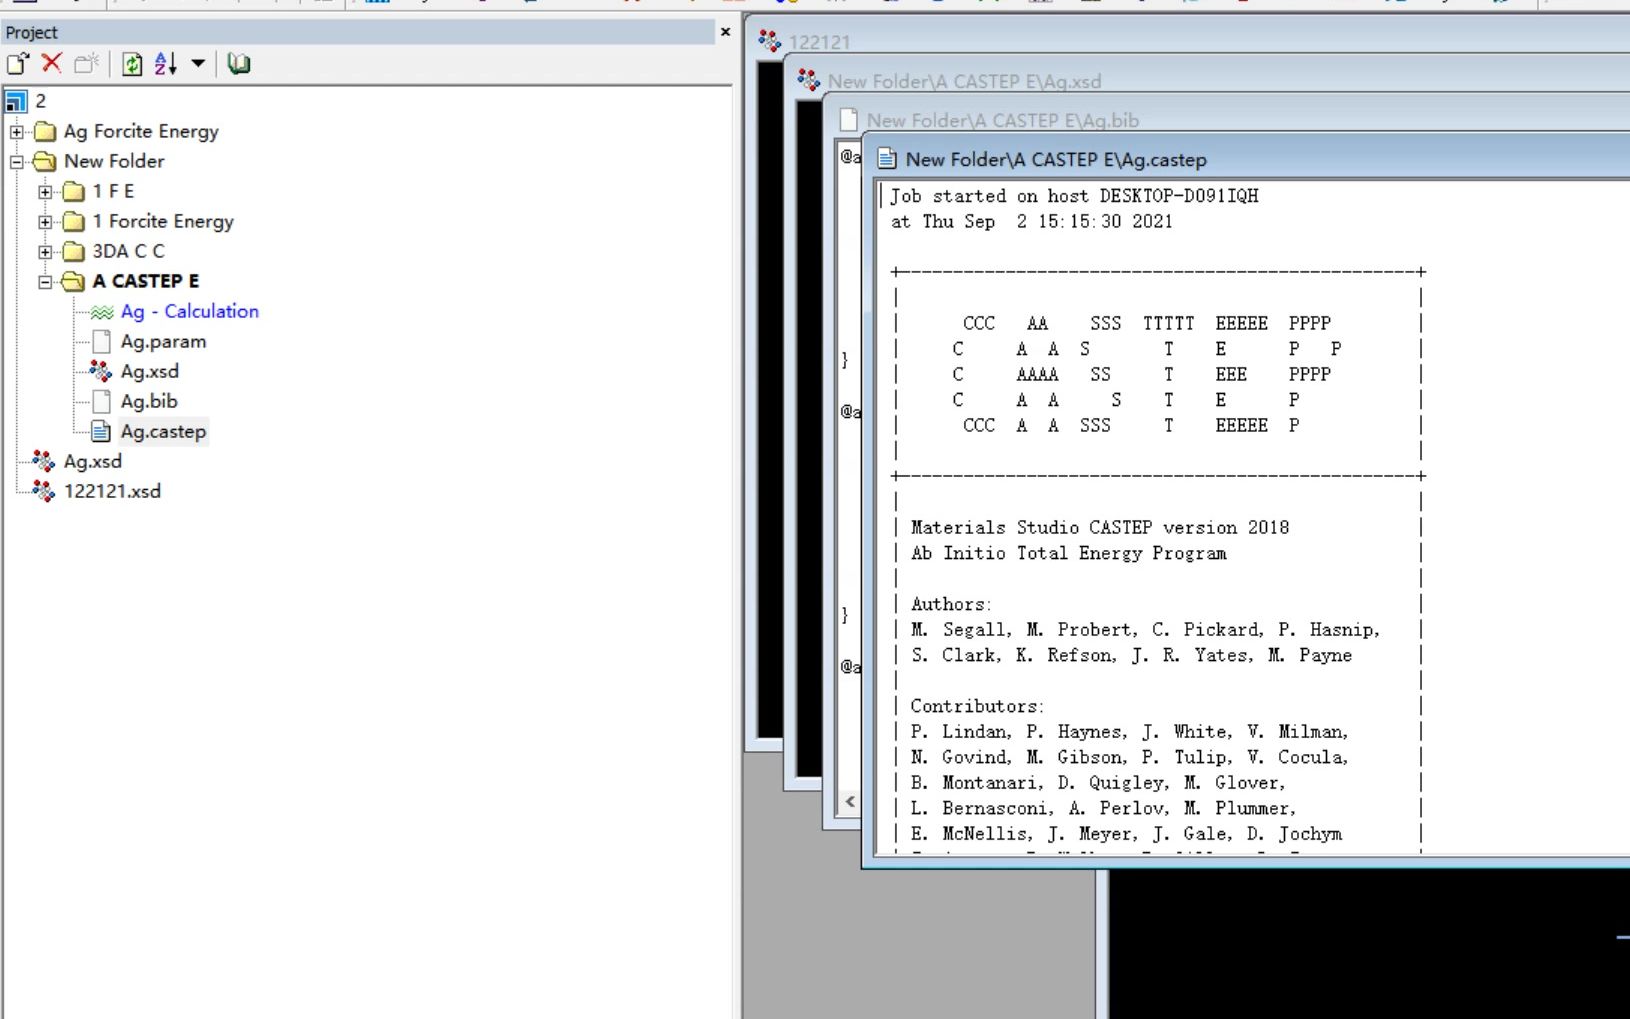Click the project icon next to root '2'
The image size is (1630, 1019).
point(16,101)
